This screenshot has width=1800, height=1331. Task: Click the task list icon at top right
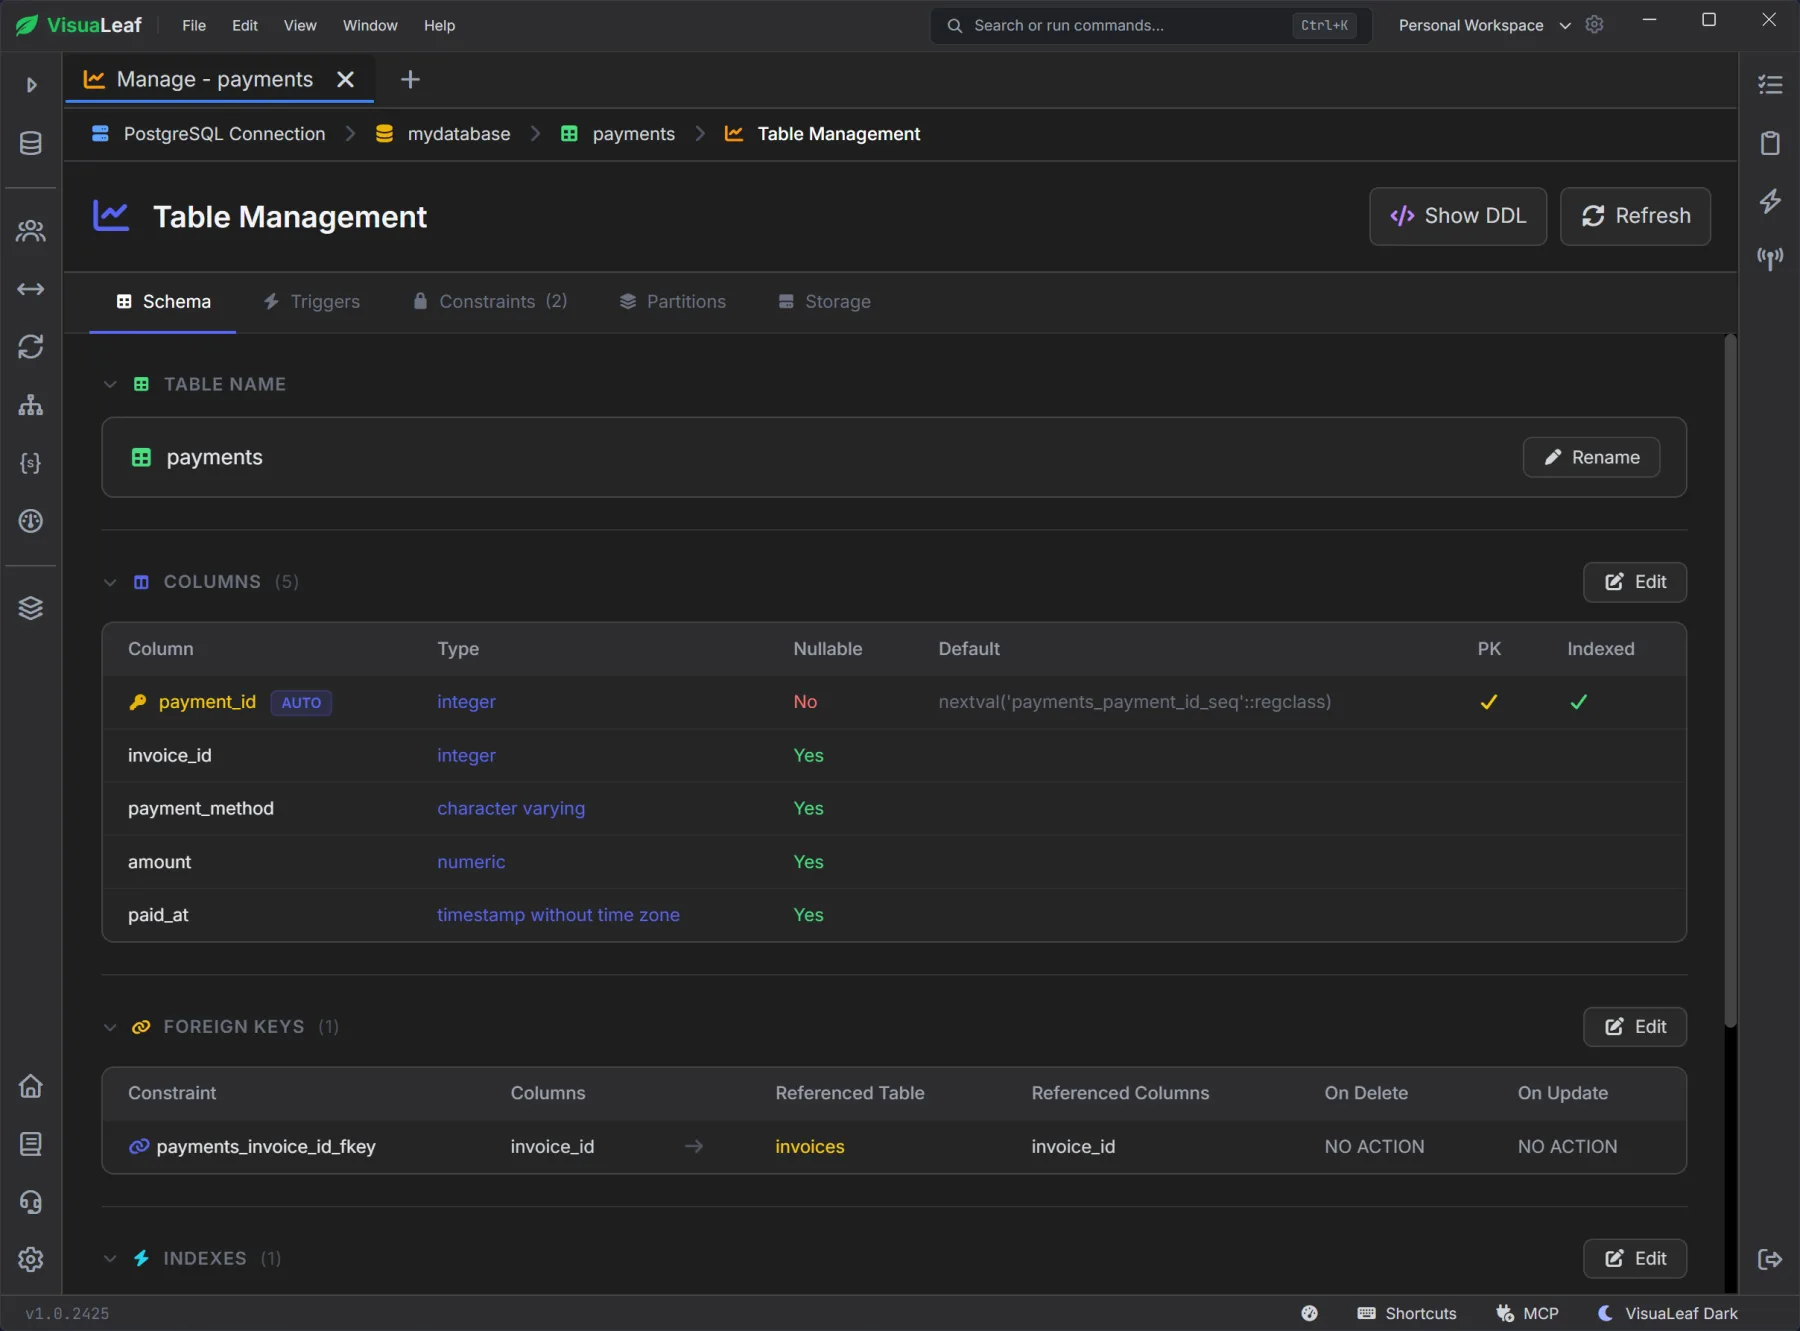coord(1770,85)
